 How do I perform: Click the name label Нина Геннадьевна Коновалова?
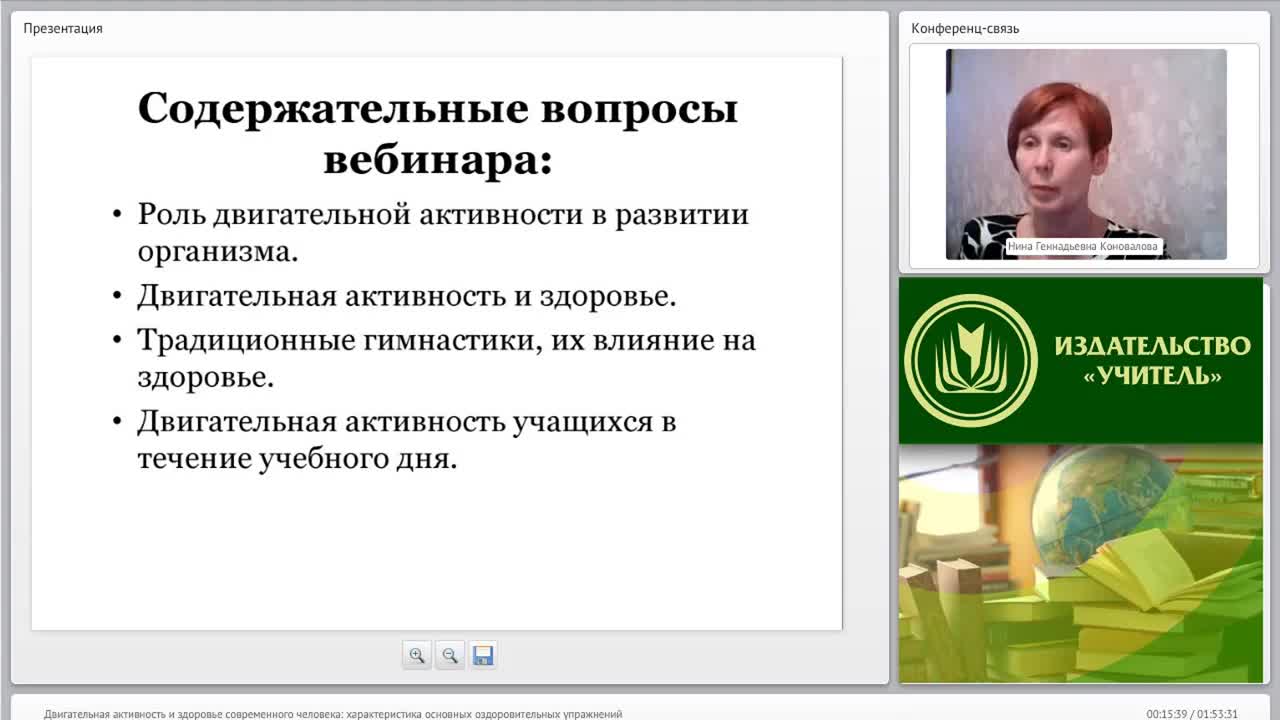pyautogui.click(x=1085, y=246)
